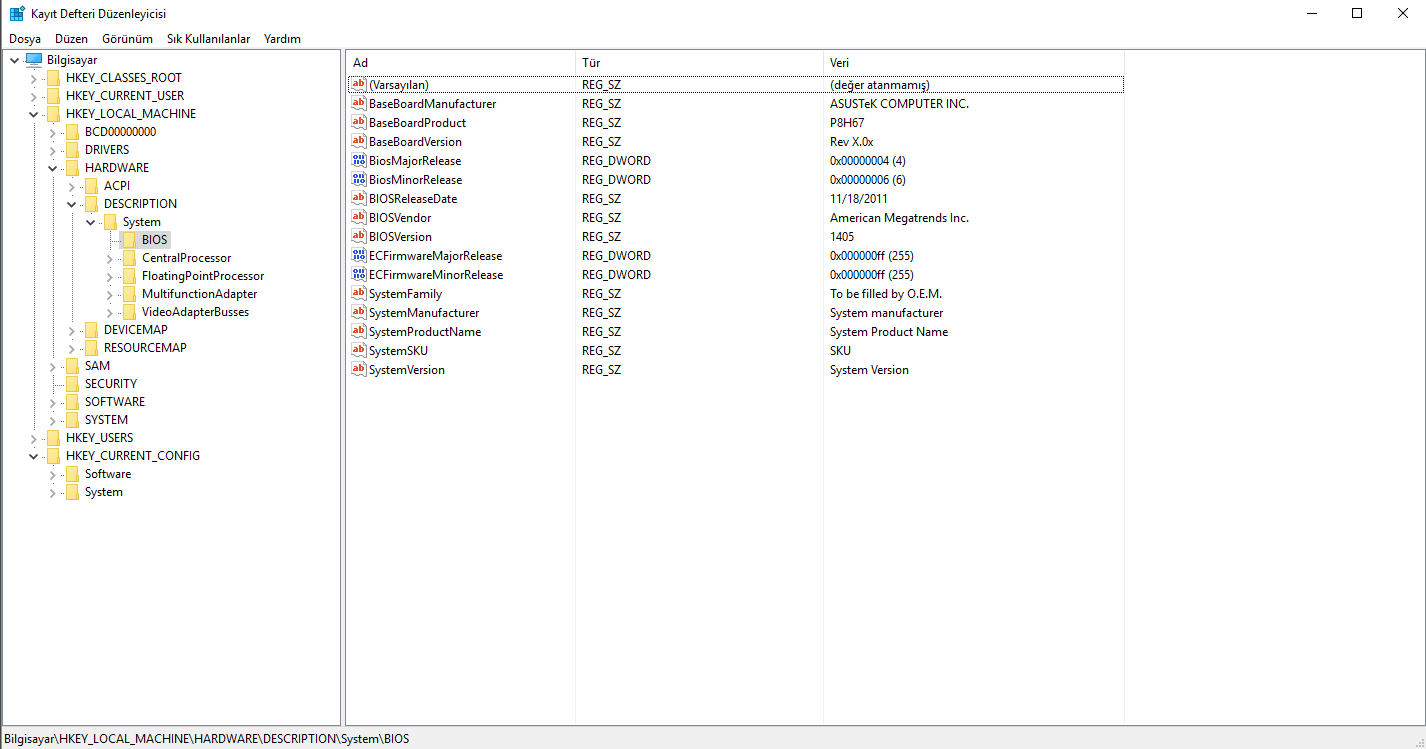
Task: Click the BiosMinorRelease DWORD value icon
Action: point(359,180)
